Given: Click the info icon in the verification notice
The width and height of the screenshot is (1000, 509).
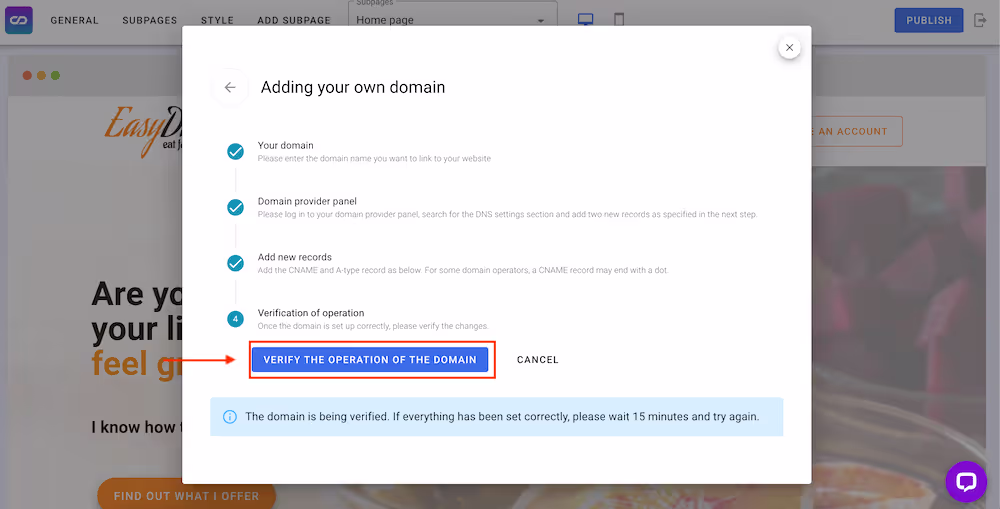Looking at the screenshot, I should (x=230, y=416).
